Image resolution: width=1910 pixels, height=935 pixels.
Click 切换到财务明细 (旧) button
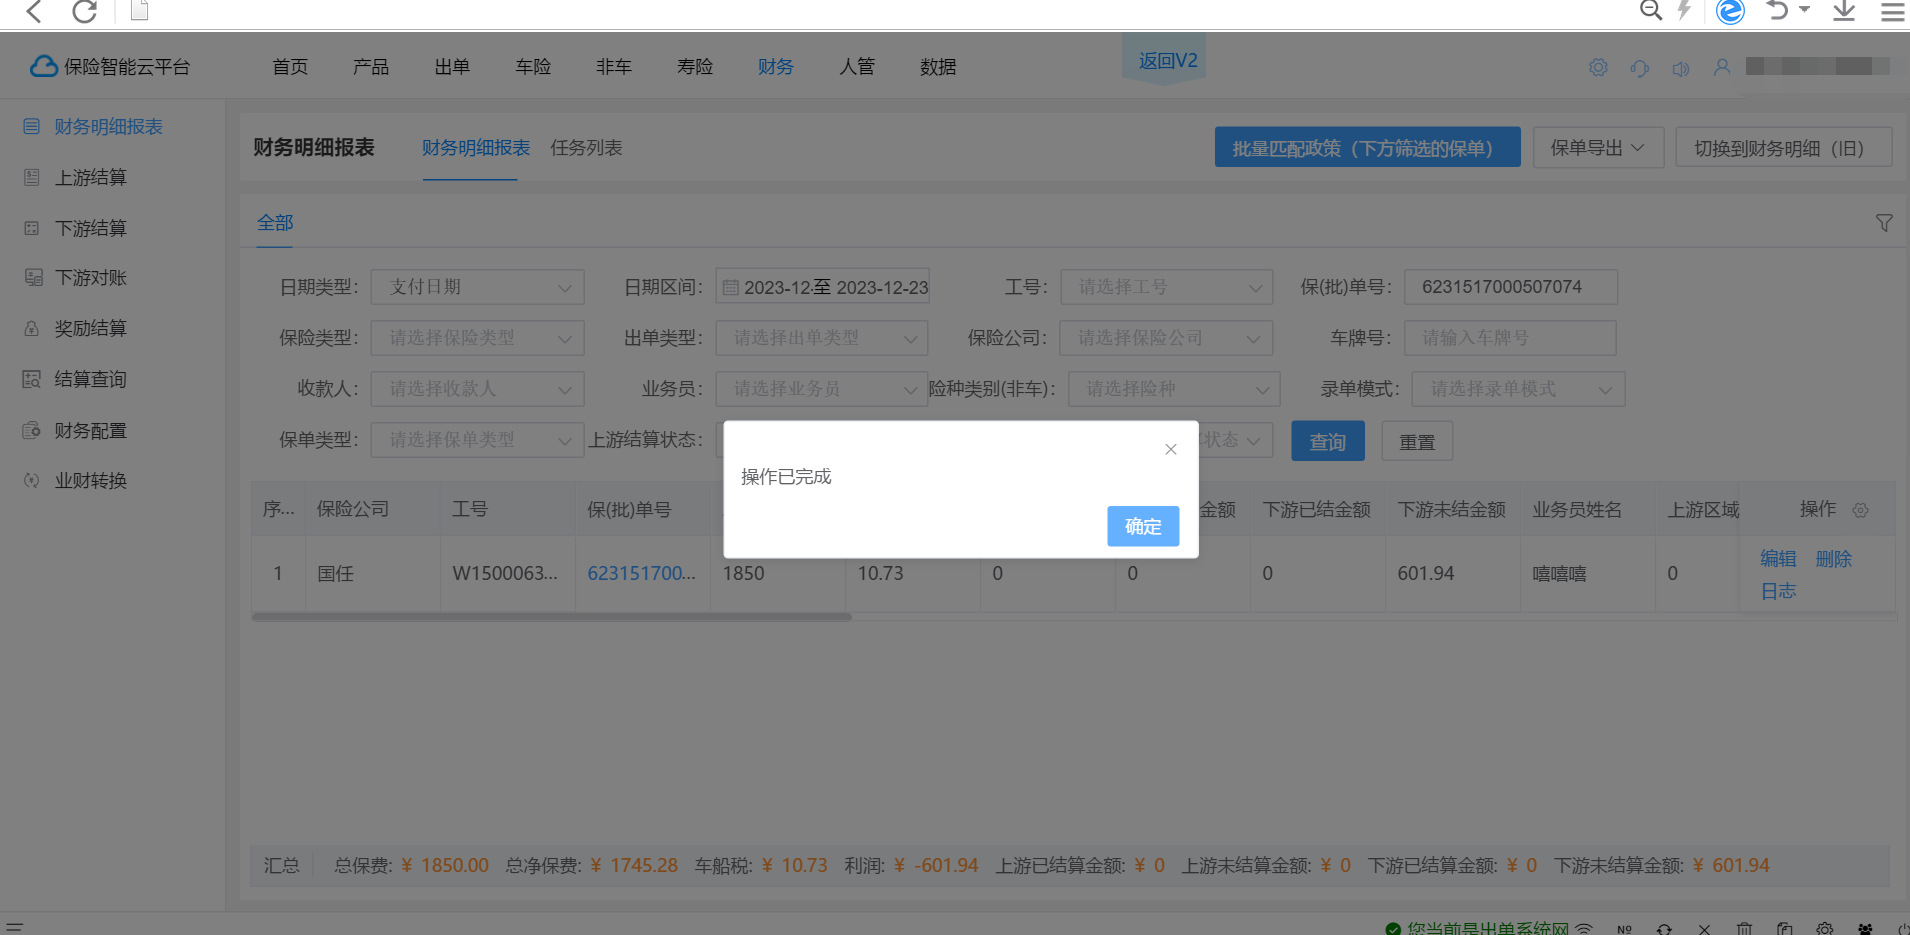pos(1784,148)
